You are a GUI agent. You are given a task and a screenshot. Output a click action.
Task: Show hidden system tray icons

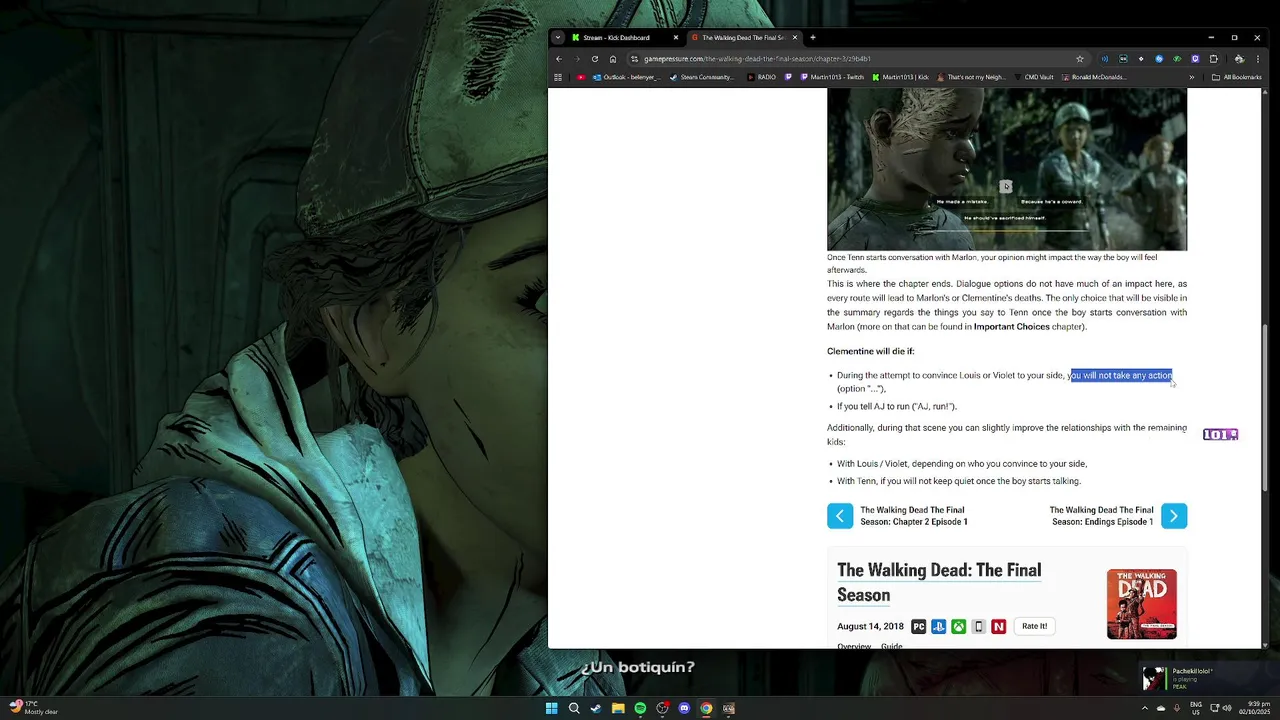coord(1145,708)
